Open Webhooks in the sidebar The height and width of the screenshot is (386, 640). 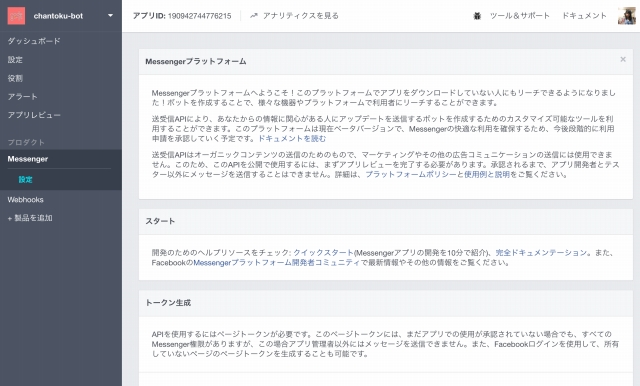pos(25,200)
